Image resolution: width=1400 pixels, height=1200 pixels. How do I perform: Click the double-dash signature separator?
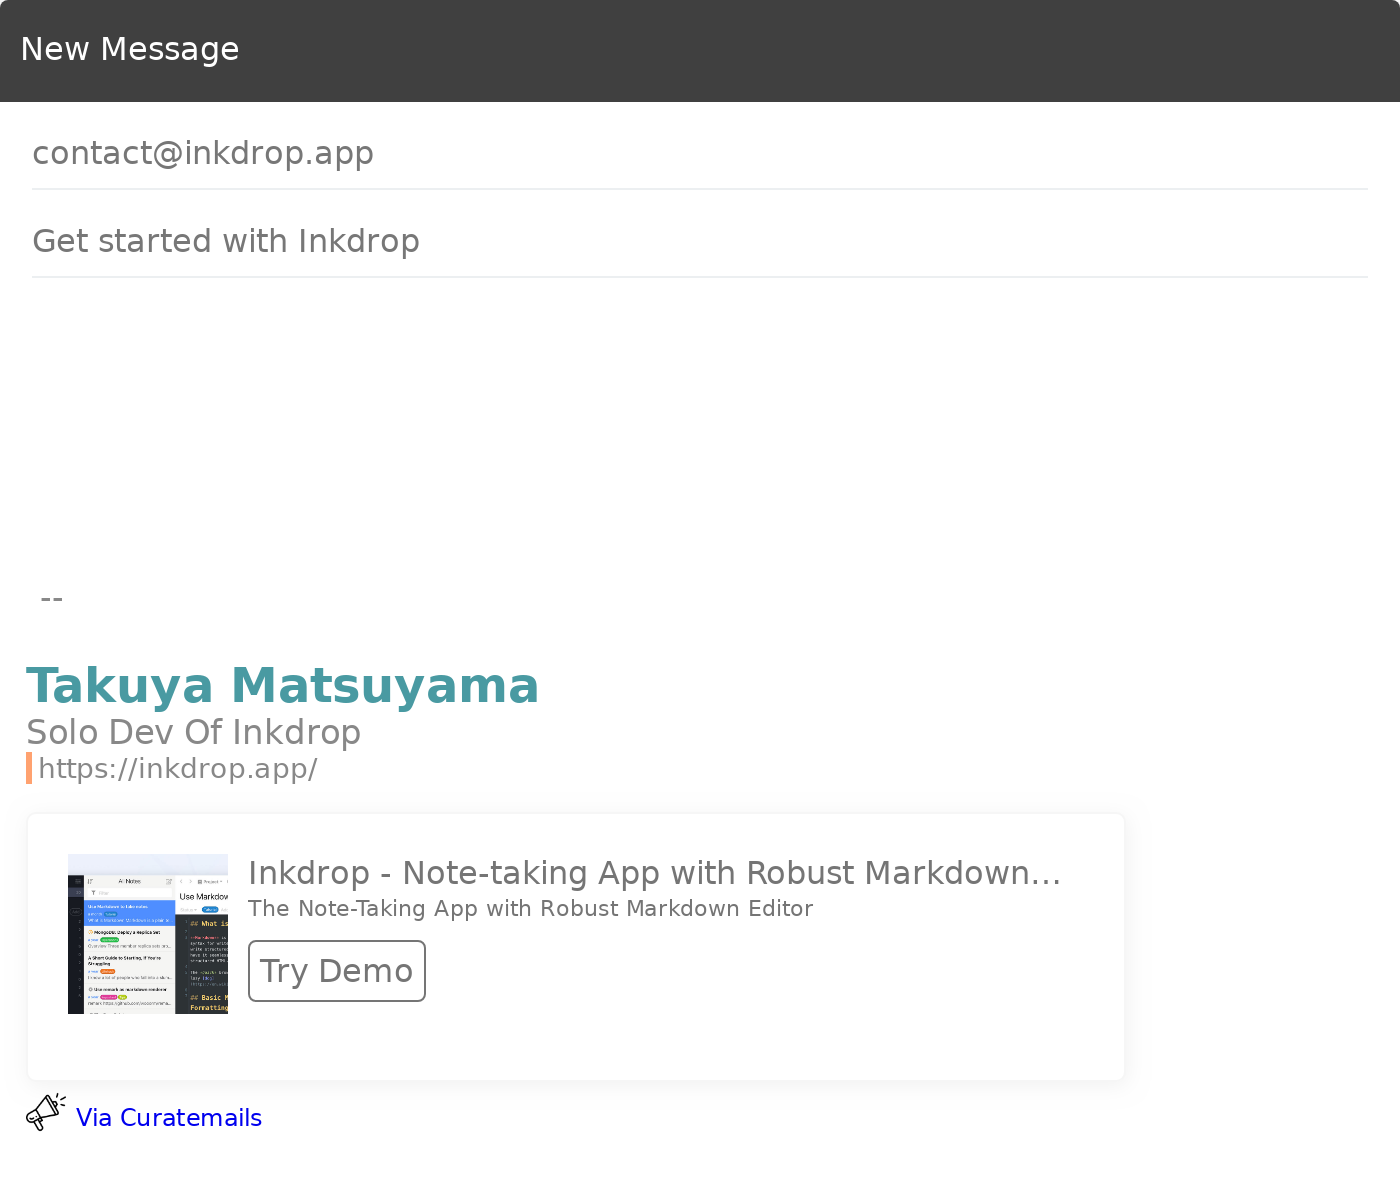[x=52, y=599]
